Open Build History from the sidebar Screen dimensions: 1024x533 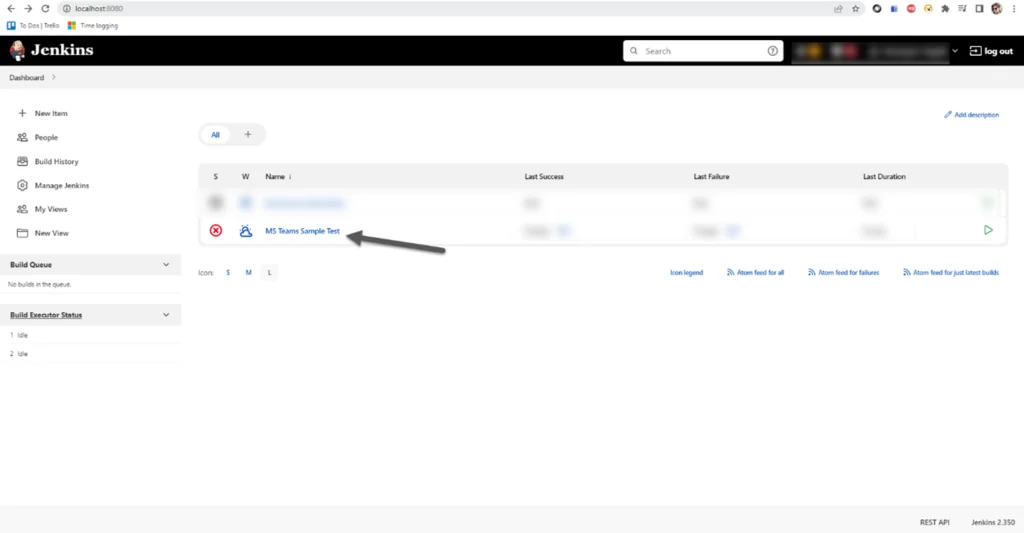(56, 161)
